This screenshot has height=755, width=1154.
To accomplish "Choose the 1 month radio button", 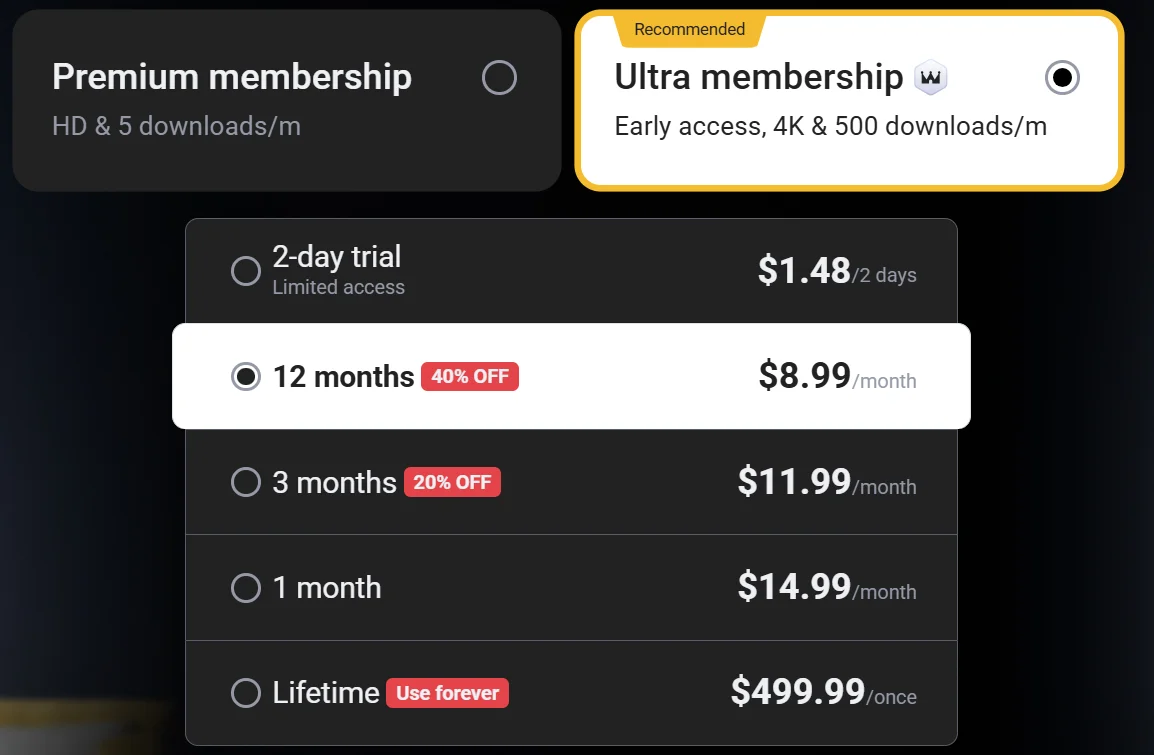I will [x=246, y=588].
